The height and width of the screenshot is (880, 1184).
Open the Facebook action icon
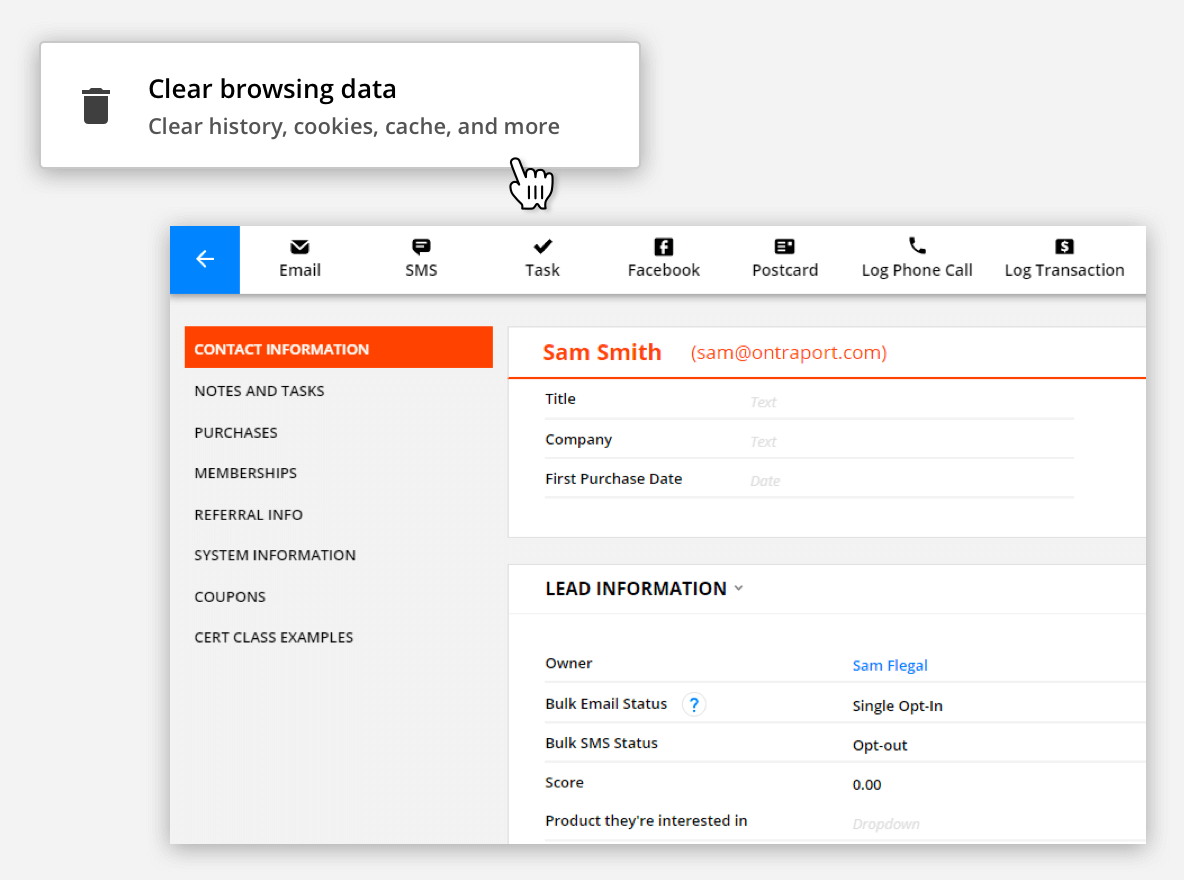pyautogui.click(x=663, y=245)
